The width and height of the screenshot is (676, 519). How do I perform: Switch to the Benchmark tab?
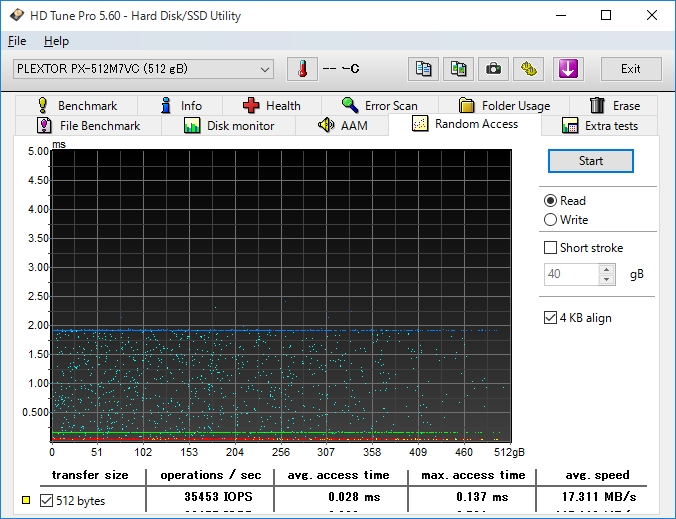[77, 105]
